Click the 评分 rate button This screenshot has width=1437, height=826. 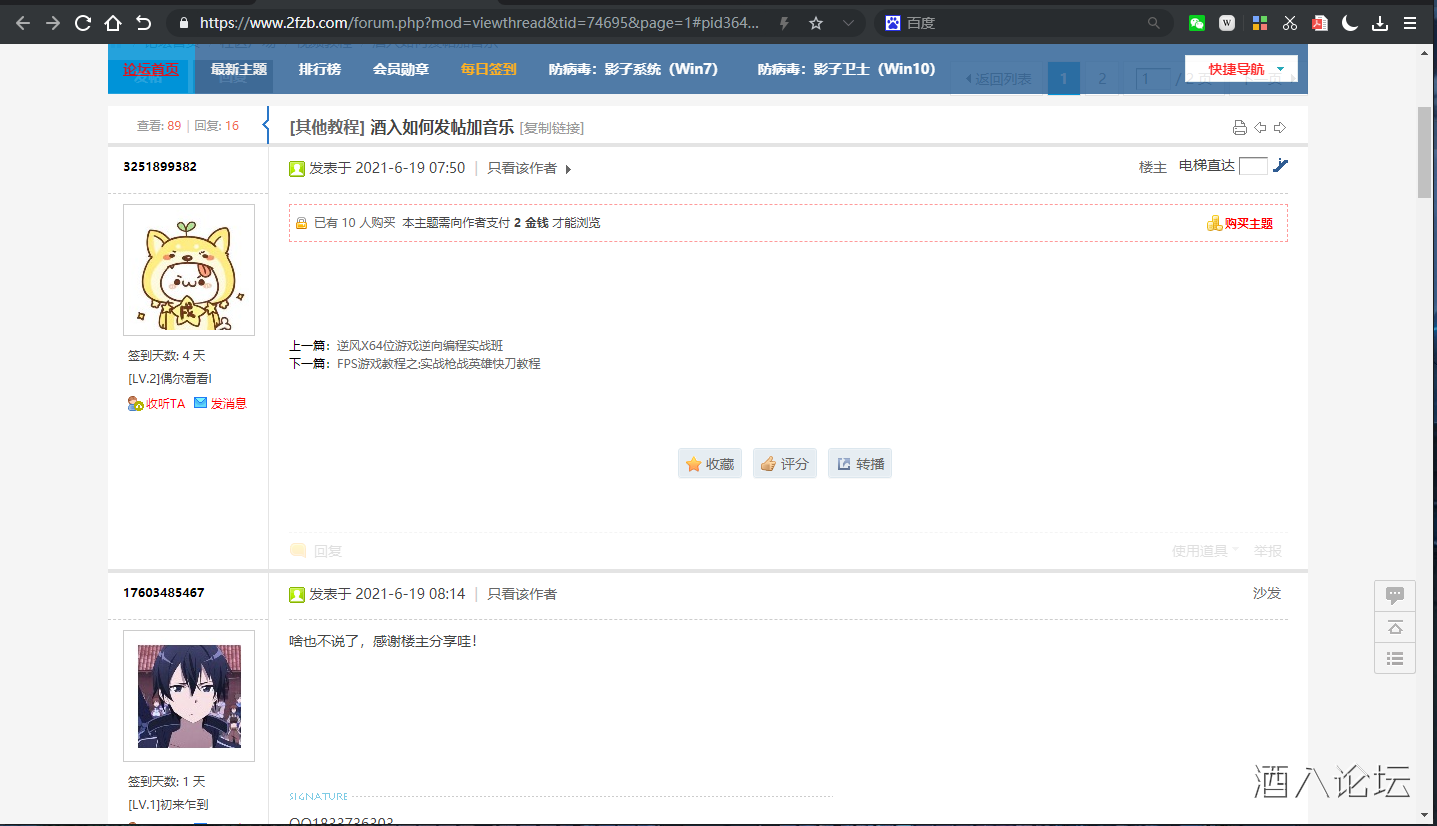[x=785, y=464]
